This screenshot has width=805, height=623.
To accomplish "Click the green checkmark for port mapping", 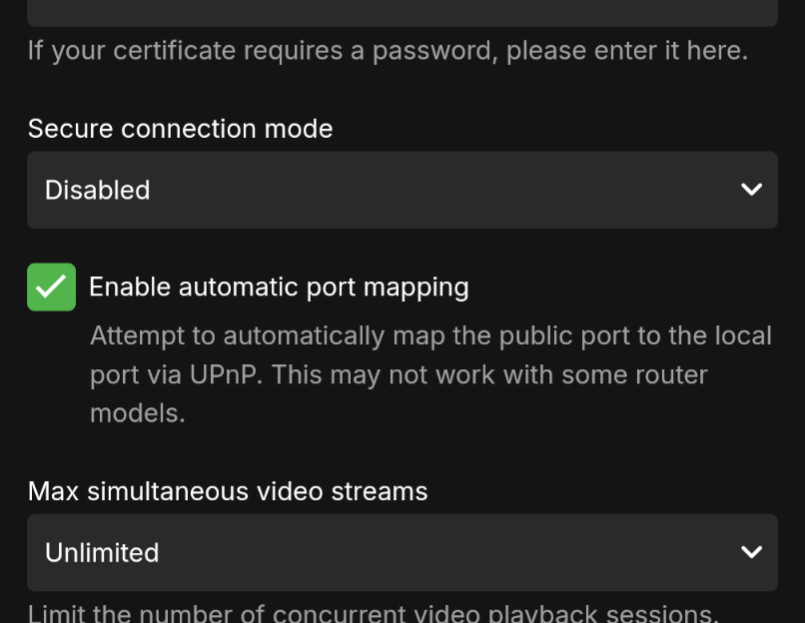I will click(51, 287).
